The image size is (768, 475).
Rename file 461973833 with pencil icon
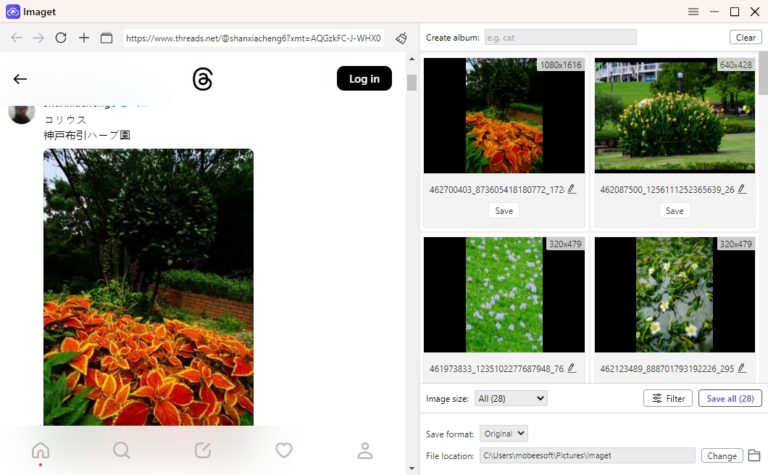pyautogui.click(x=572, y=368)
